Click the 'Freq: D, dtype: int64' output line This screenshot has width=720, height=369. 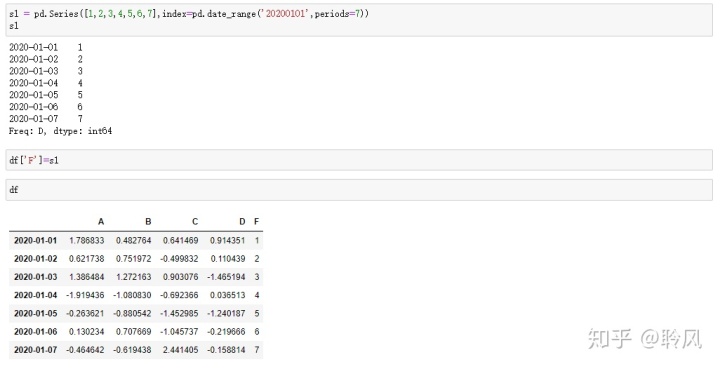pyautogui.click(x=60, y=131)
